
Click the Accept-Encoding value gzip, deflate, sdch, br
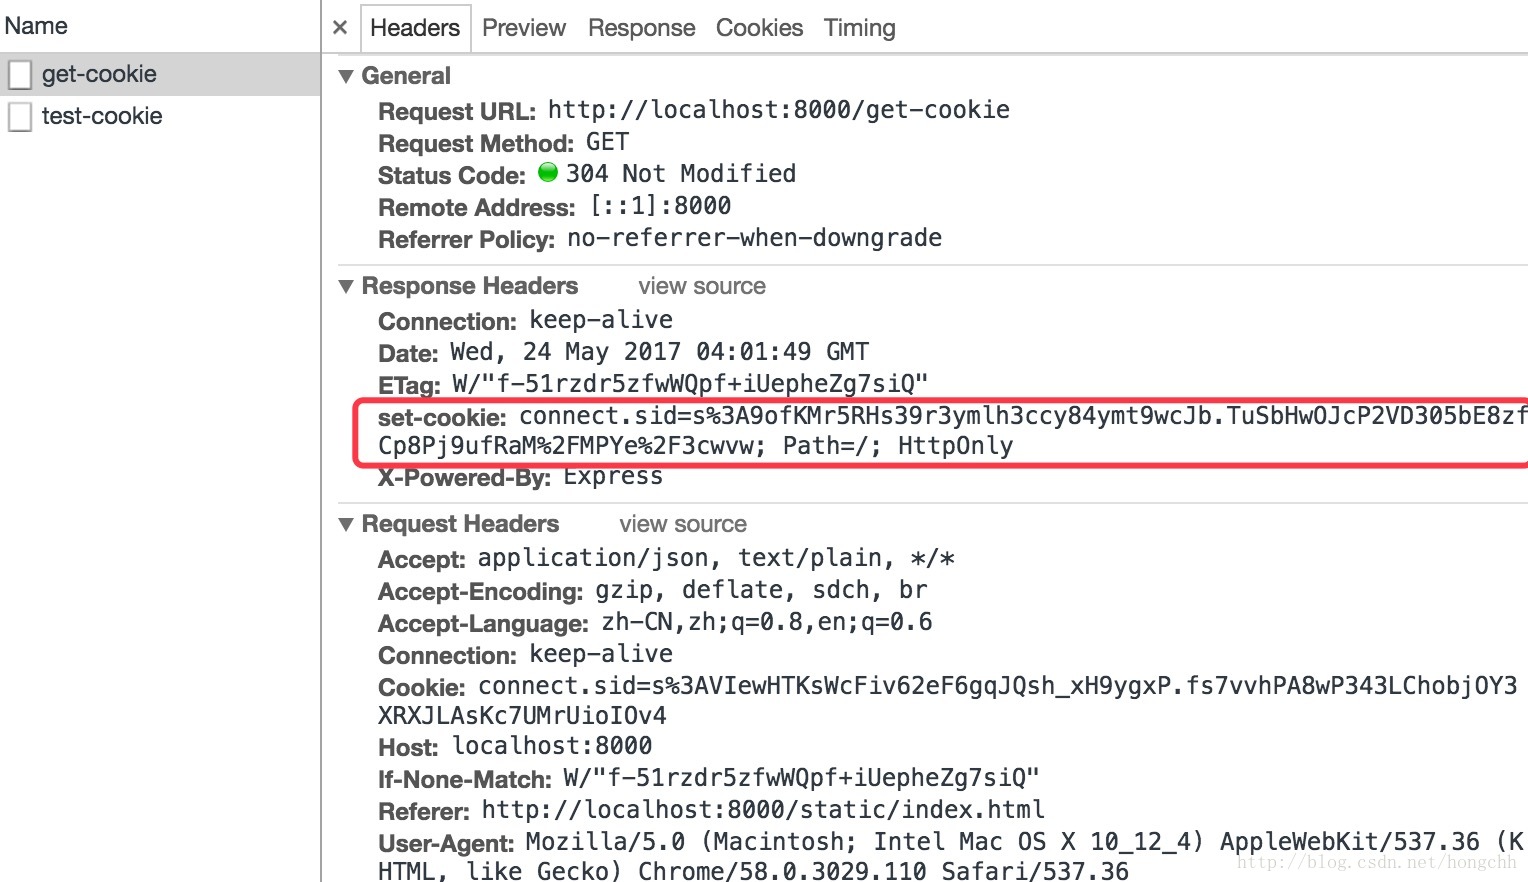[761, 590]
